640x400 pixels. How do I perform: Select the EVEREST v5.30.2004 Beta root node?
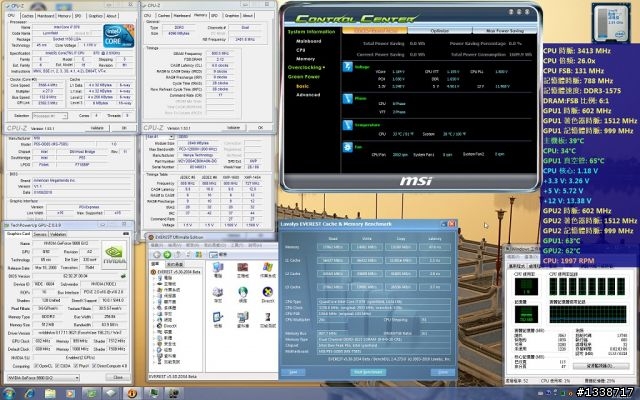tap(179, 272)
